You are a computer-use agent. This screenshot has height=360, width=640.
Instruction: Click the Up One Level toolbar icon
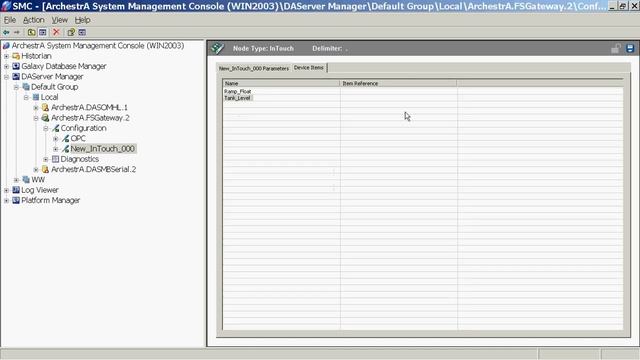click(x=31, y=32)
